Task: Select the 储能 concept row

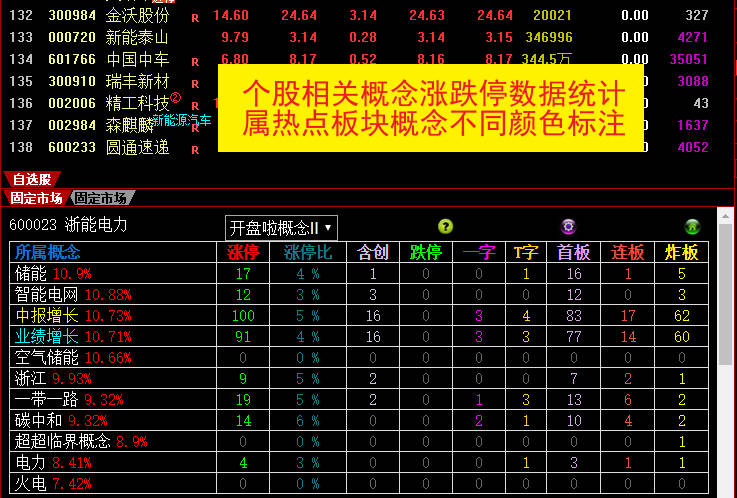Action: pos(30,273)
